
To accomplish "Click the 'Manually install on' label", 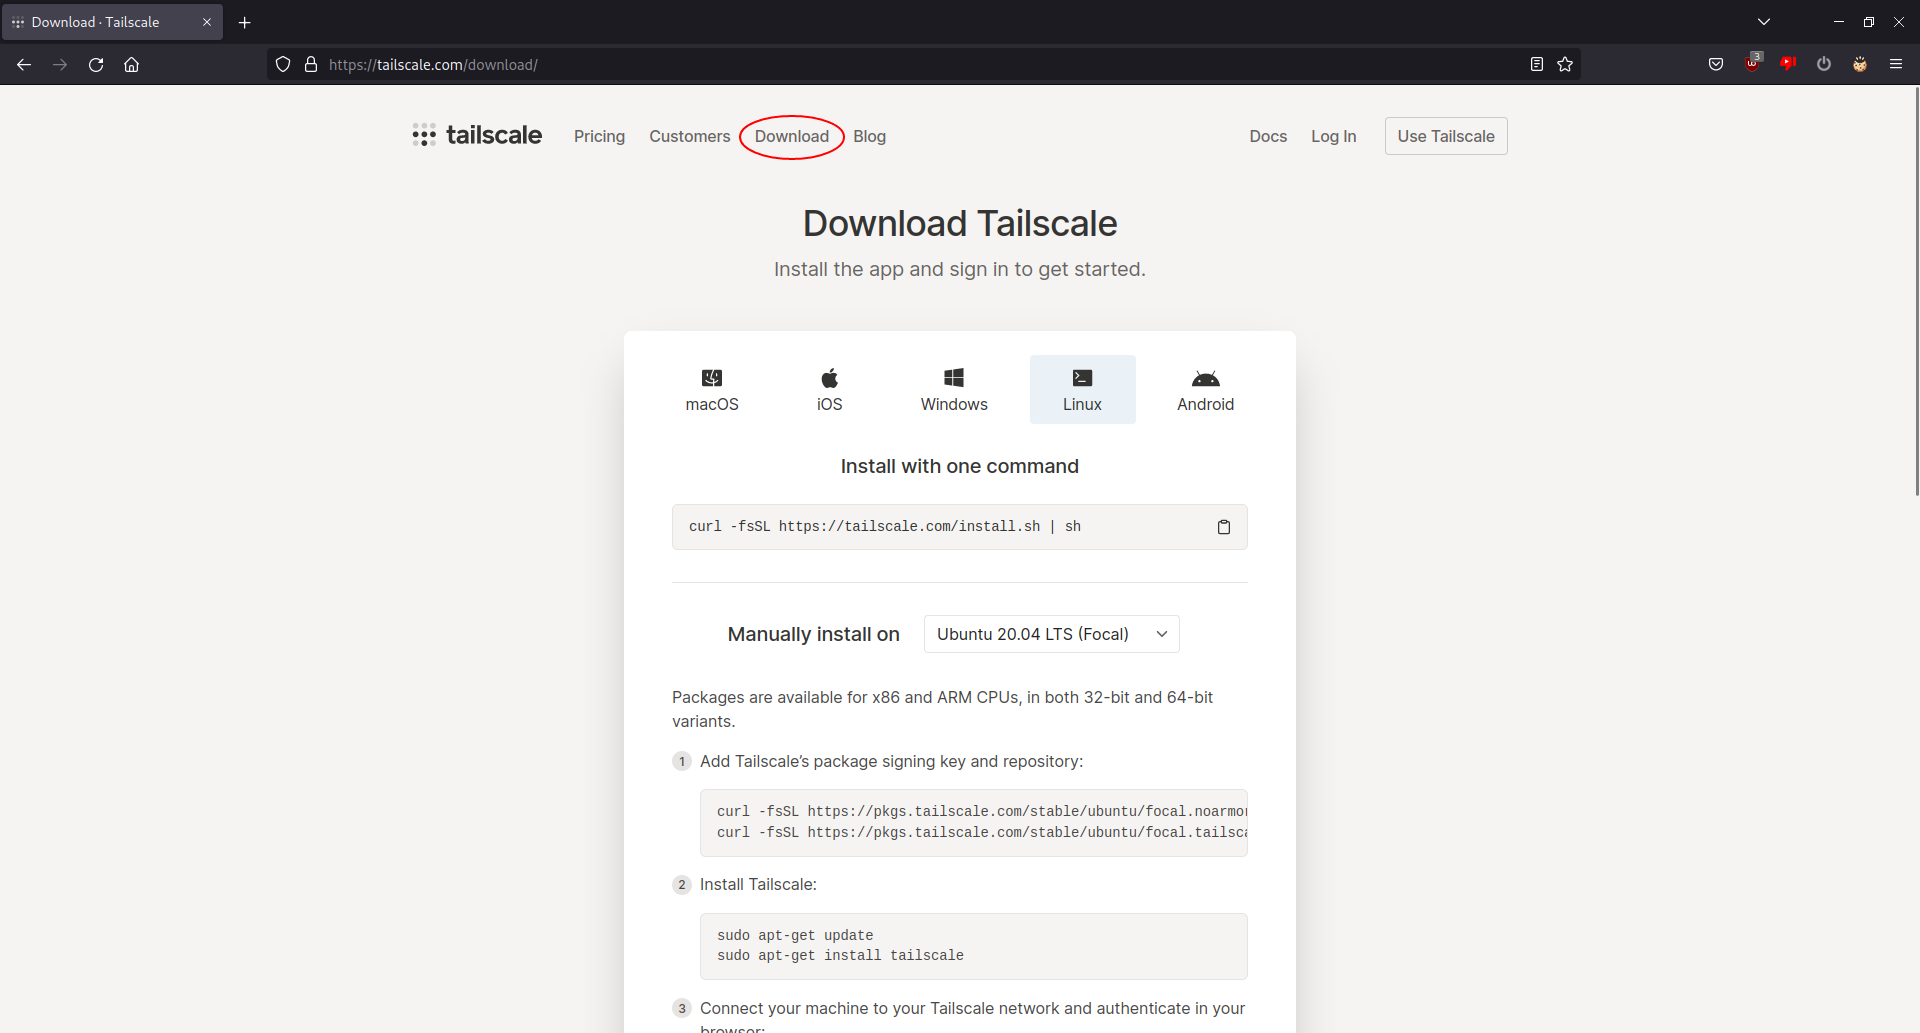I will pos(814,634).
